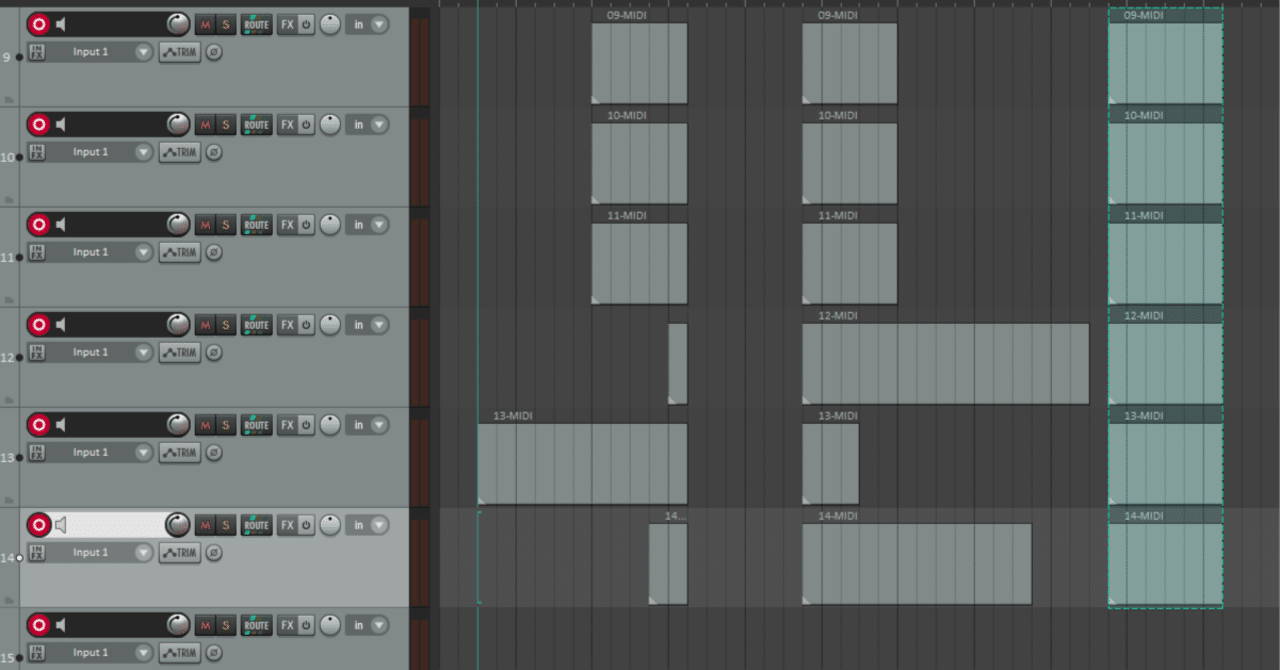Click the phase invert button on track 14

[x=213, y=553]
